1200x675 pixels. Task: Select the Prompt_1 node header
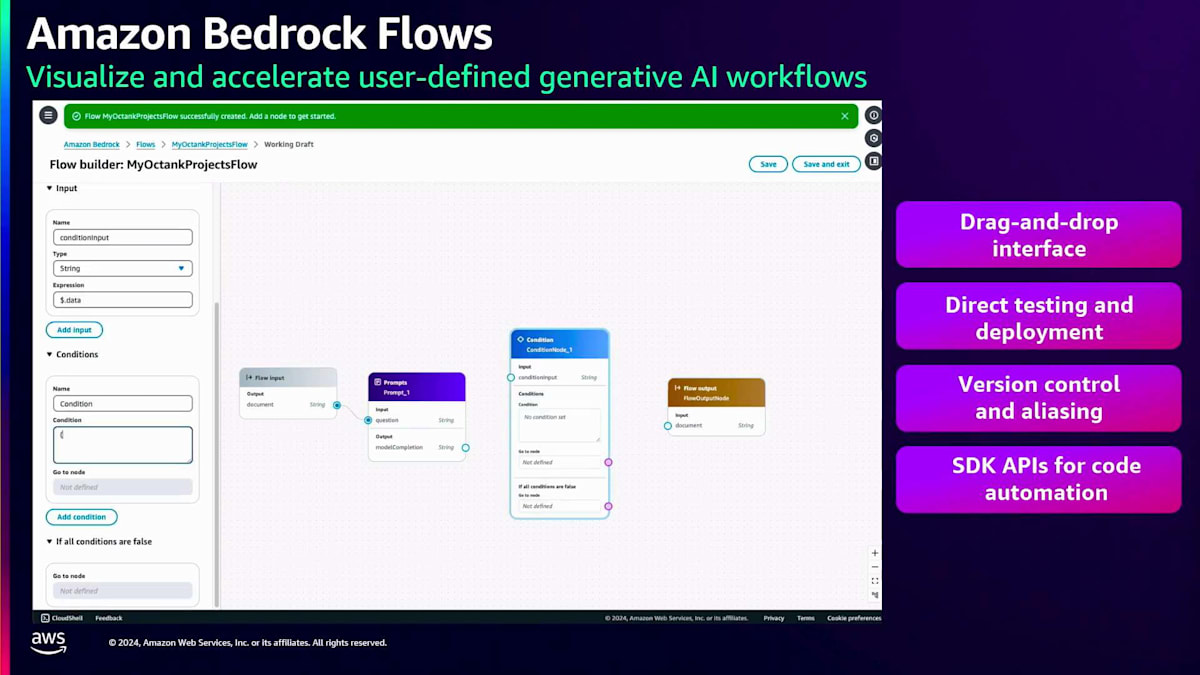(x=416, y=387)
